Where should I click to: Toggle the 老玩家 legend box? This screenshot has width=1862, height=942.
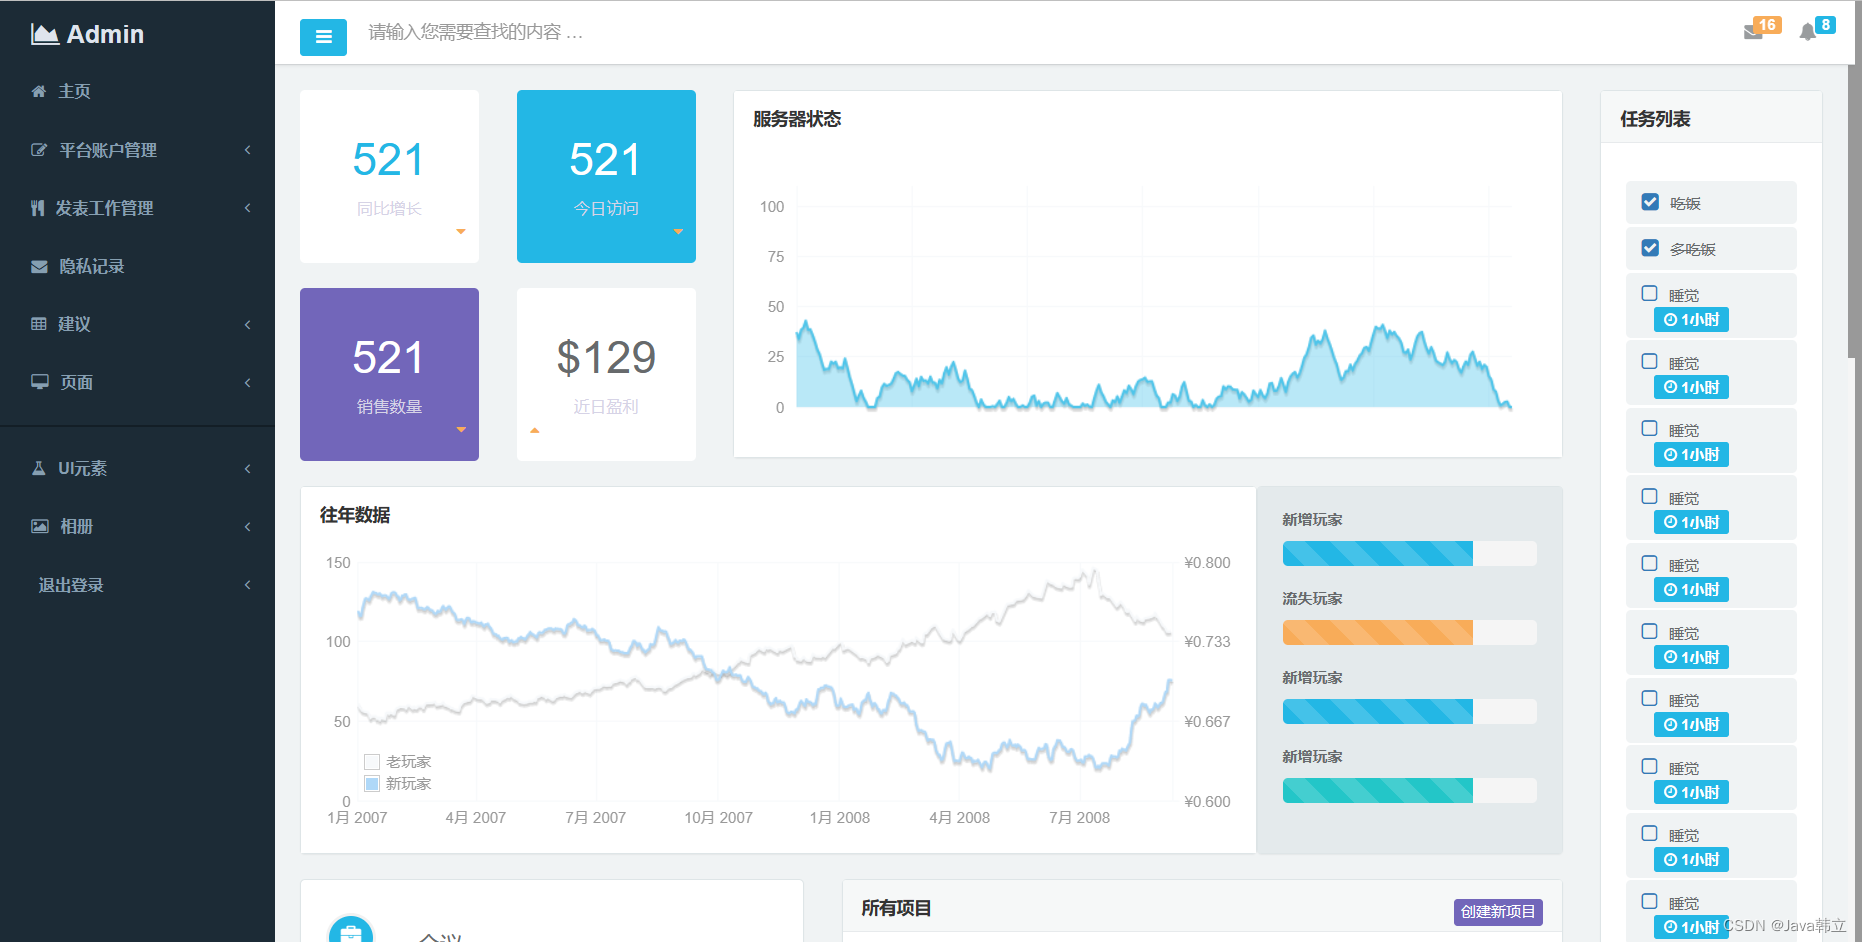click(x=372, y=762)
